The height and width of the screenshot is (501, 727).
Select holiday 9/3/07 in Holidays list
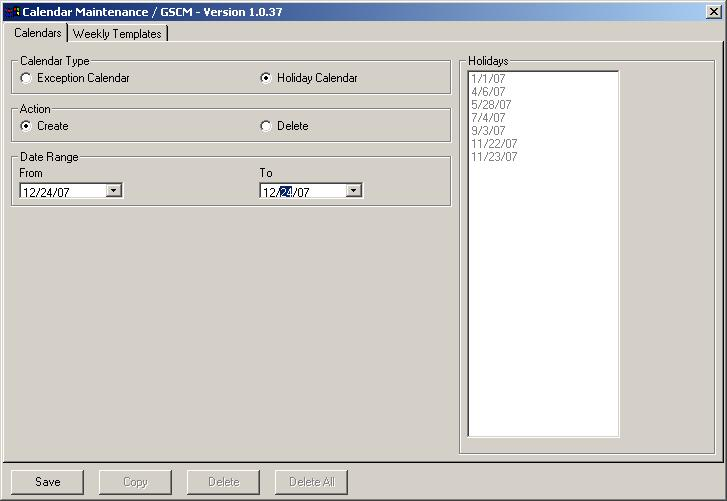tap(488, 131)
